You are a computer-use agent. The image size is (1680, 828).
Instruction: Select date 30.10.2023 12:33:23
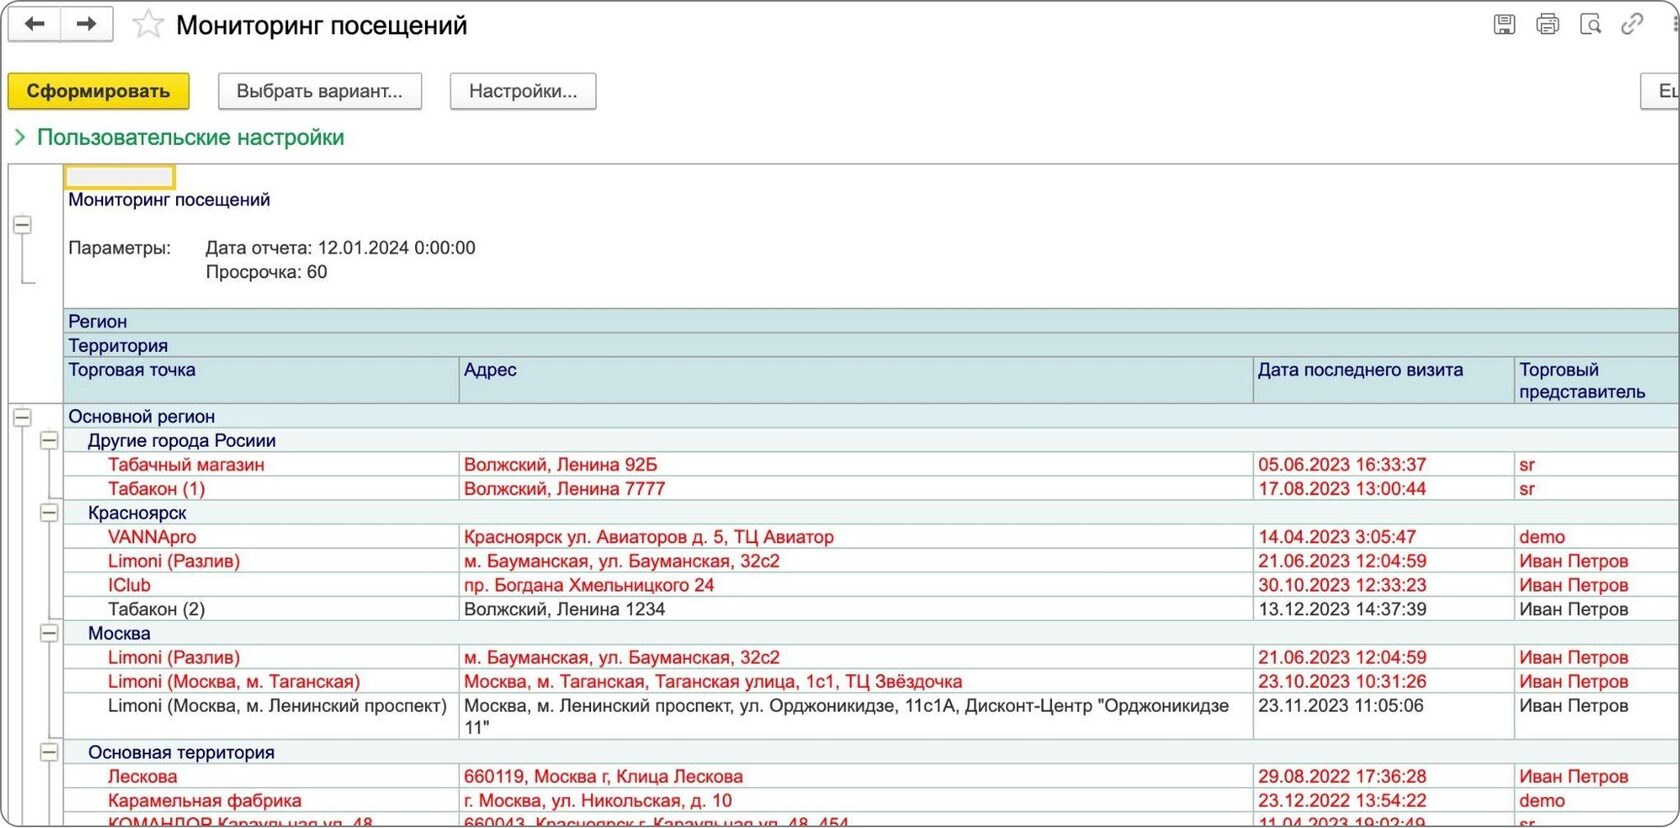(1342, 585)
